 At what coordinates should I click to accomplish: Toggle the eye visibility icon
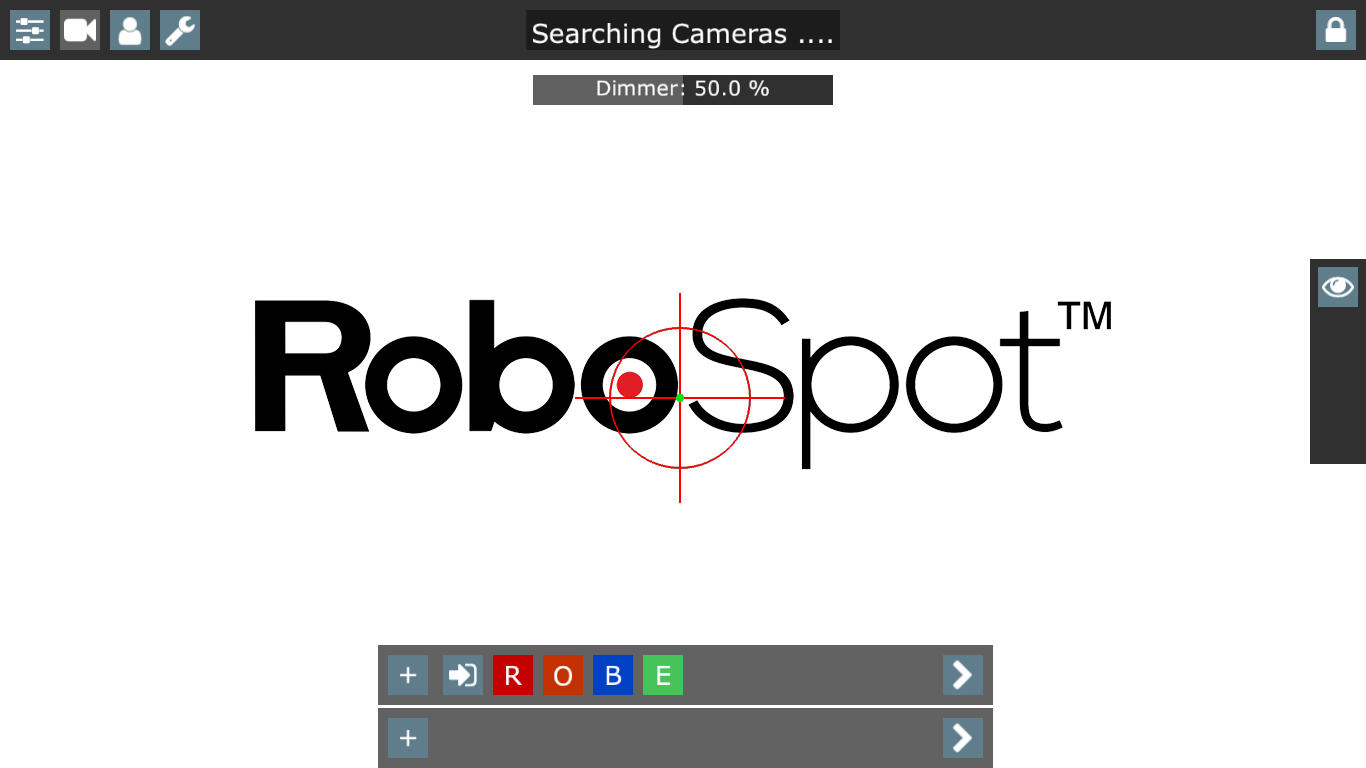(1337, 287)
